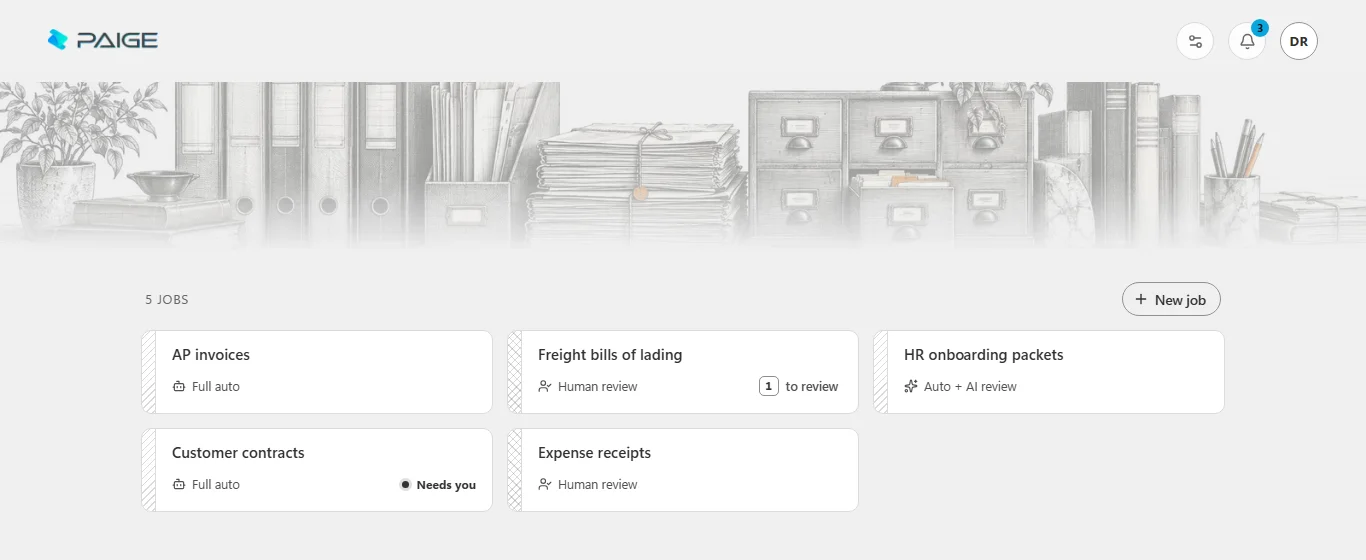Click the person icon in Expense receipts card

545,484
